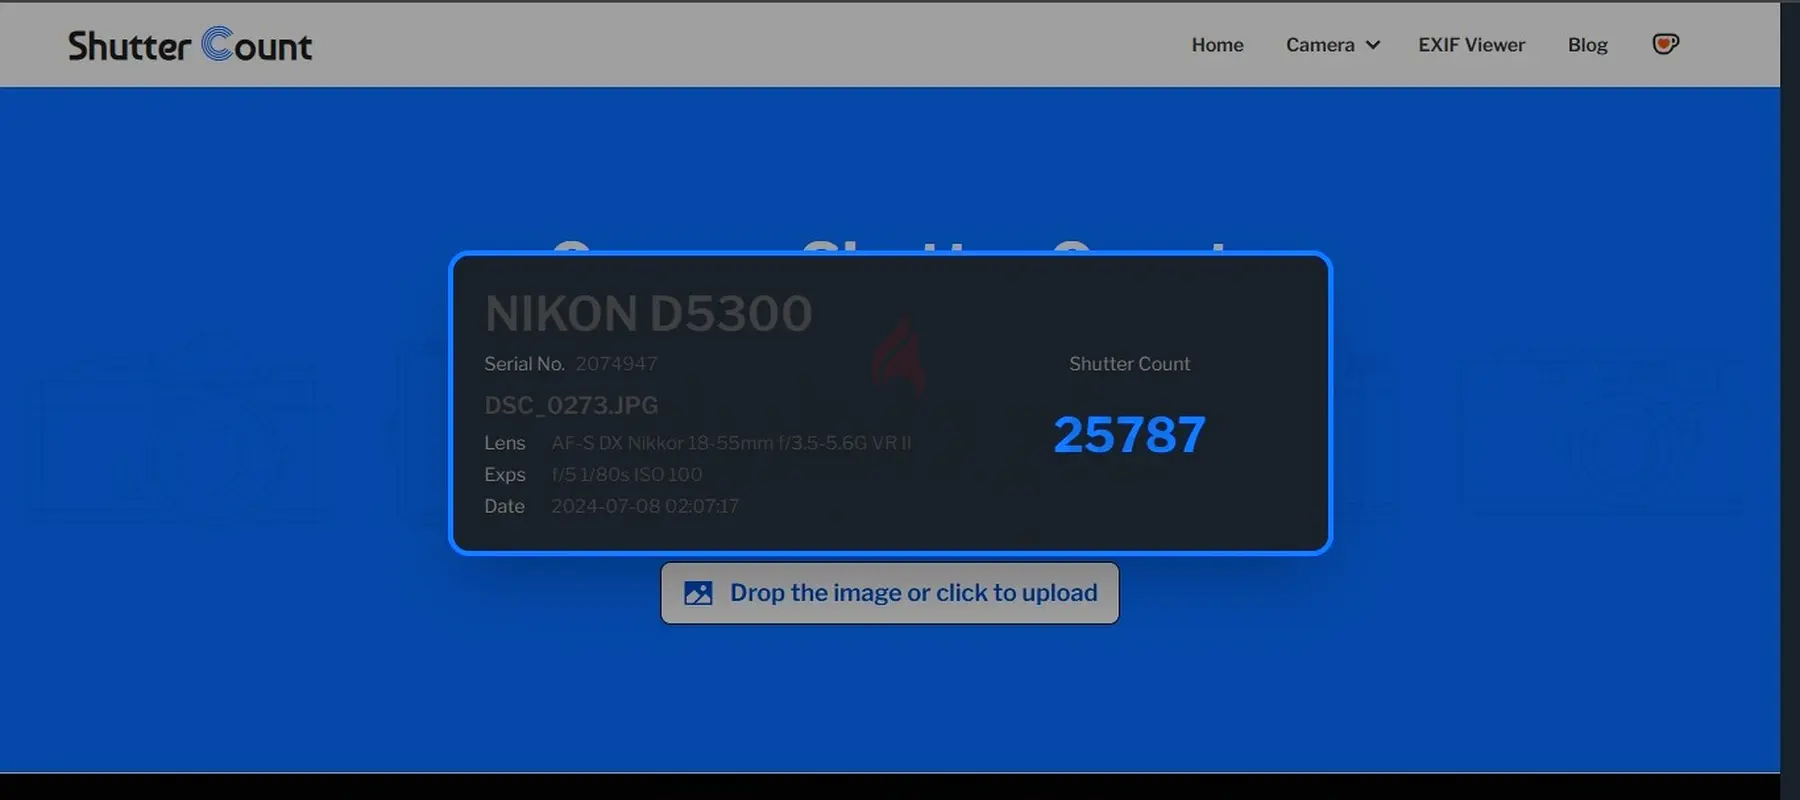The image size is (1800, 800).
Task: Click the NIKON D5300 heading
Action: point(648,313)
